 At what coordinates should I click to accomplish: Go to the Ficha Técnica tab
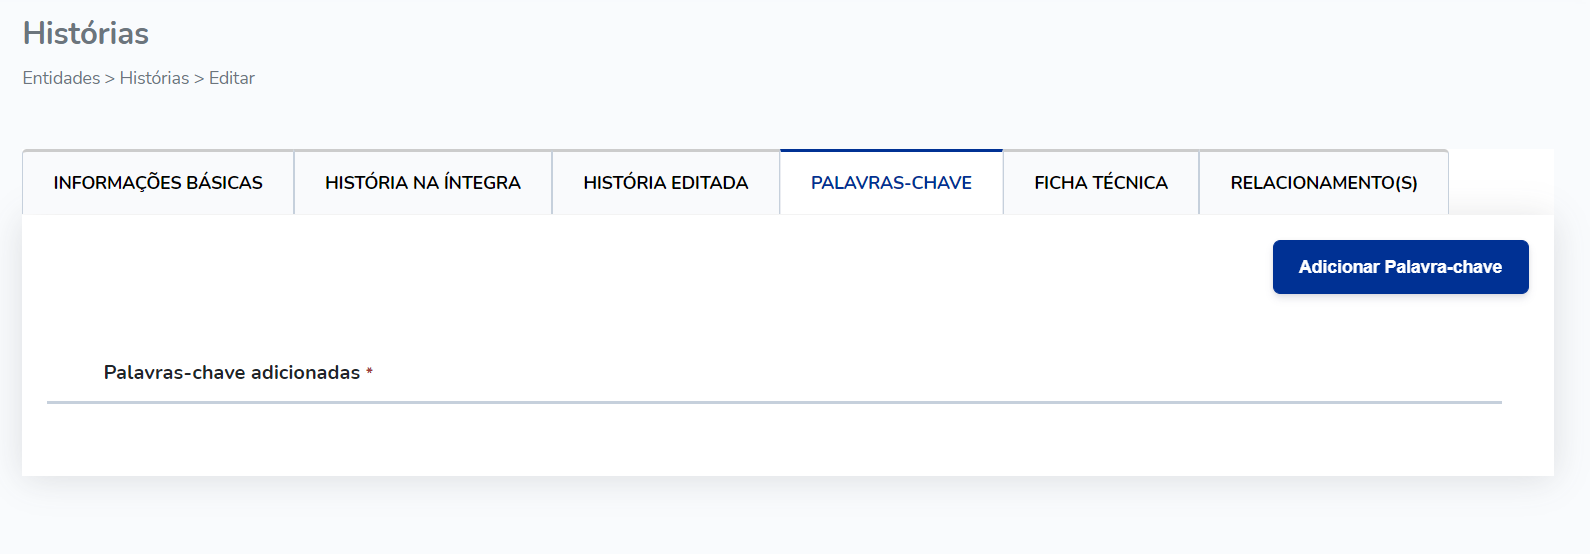(x=1101, y=182)
